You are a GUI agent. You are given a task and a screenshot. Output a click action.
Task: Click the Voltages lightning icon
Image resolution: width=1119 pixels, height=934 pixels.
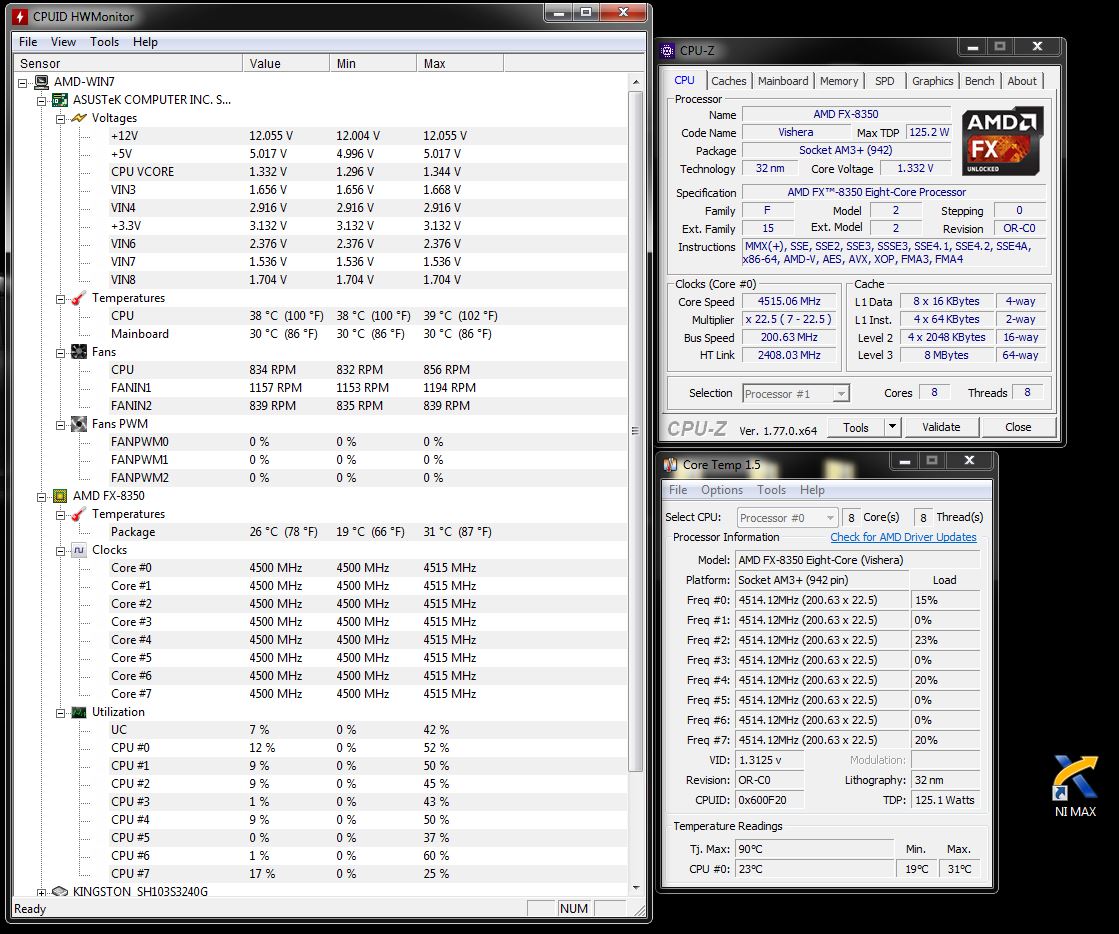tap(79, 118)
